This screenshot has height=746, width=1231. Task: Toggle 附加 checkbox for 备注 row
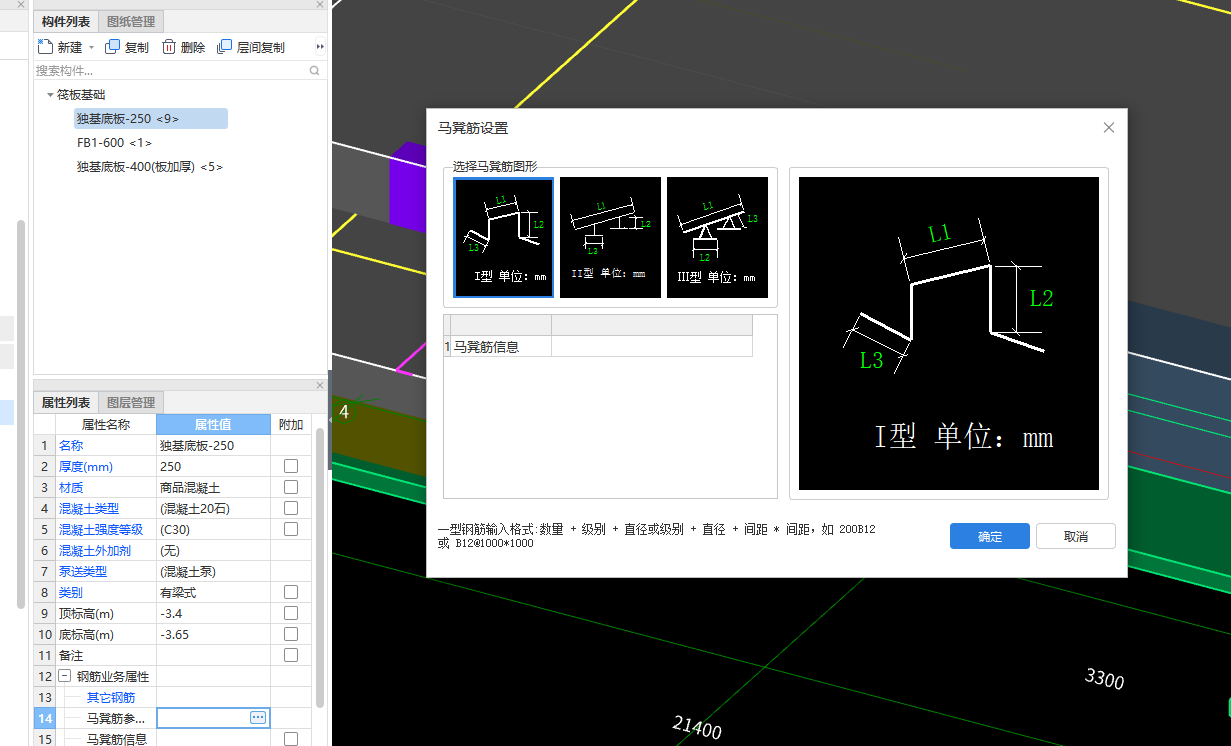(x=290, y=655)
